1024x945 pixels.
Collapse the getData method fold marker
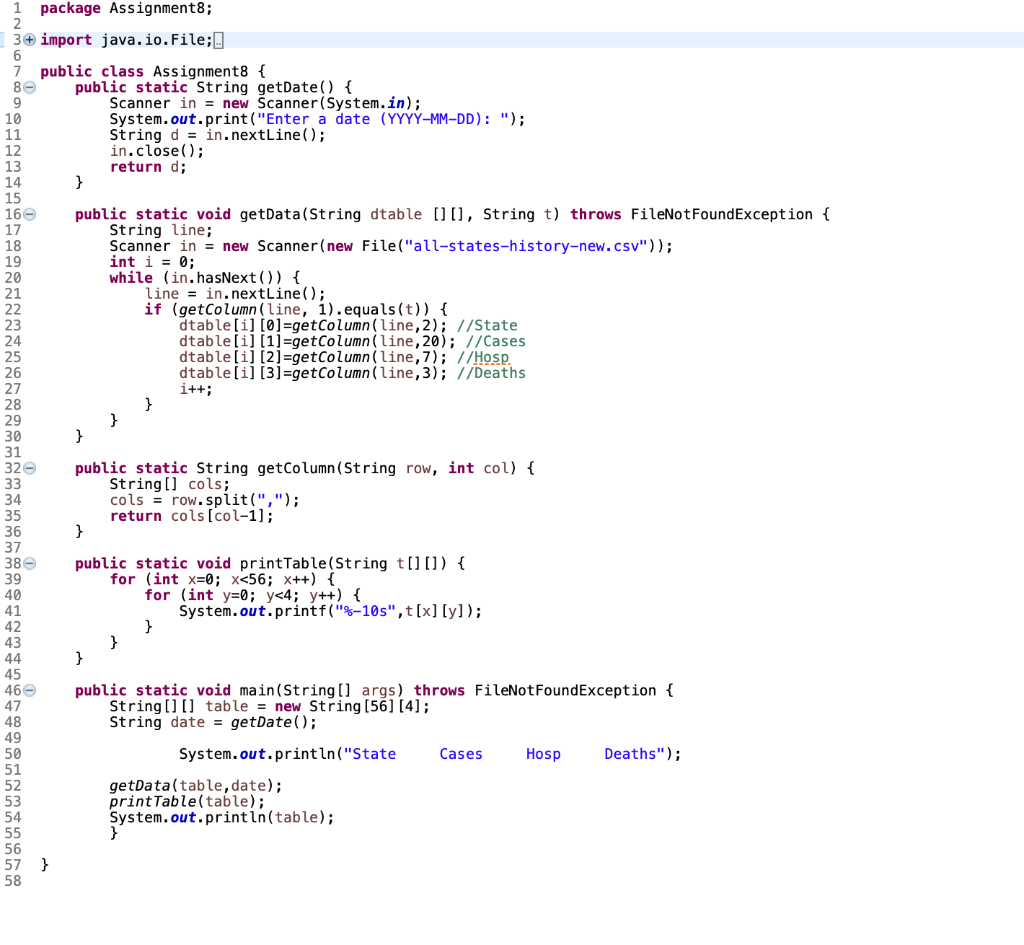[29, 214]
